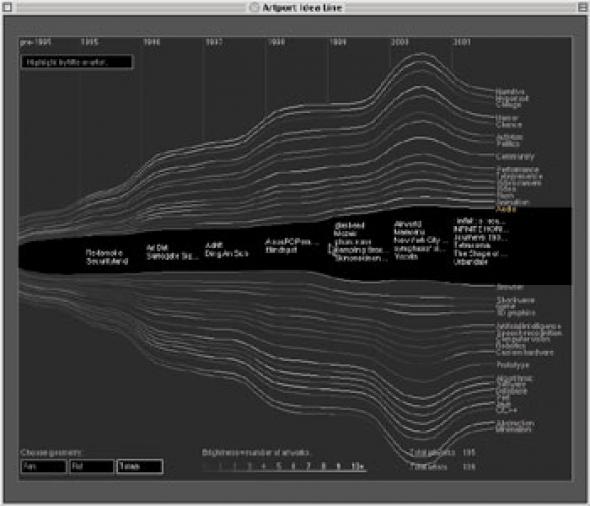Click the Highlight by title or artist field
The width and height of the screenshot is (590, 506).
coord(77,62)
